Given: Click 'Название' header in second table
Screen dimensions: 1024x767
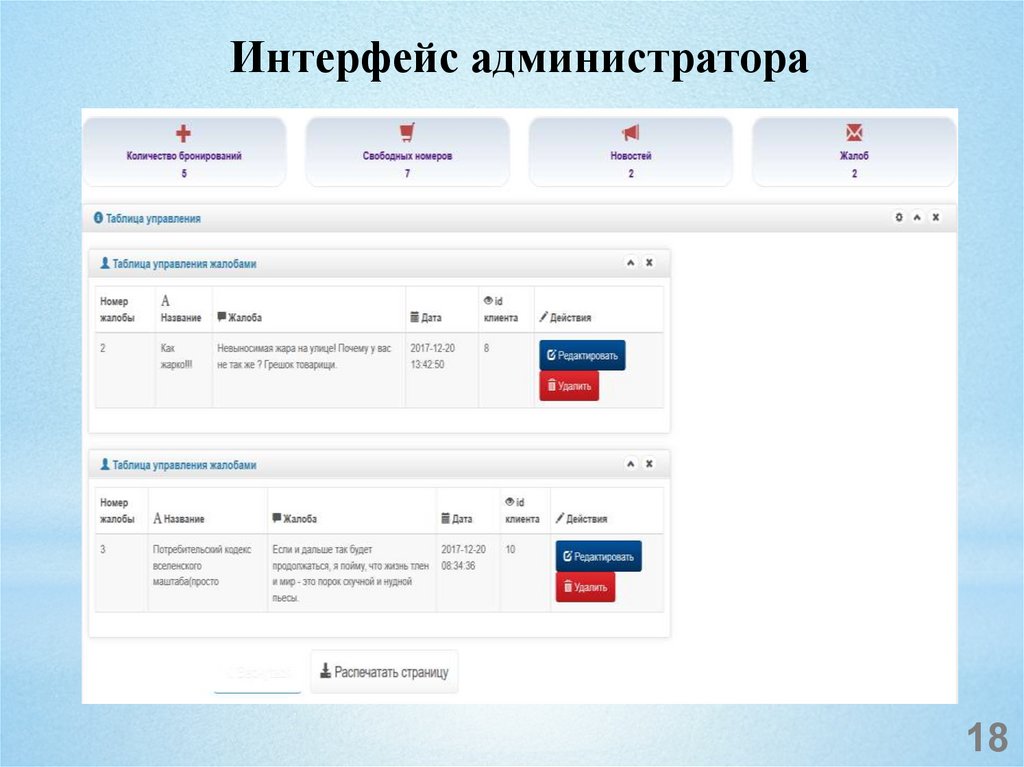Looking at the screenshot, I should pyautogui.click(x=178, y=519).
